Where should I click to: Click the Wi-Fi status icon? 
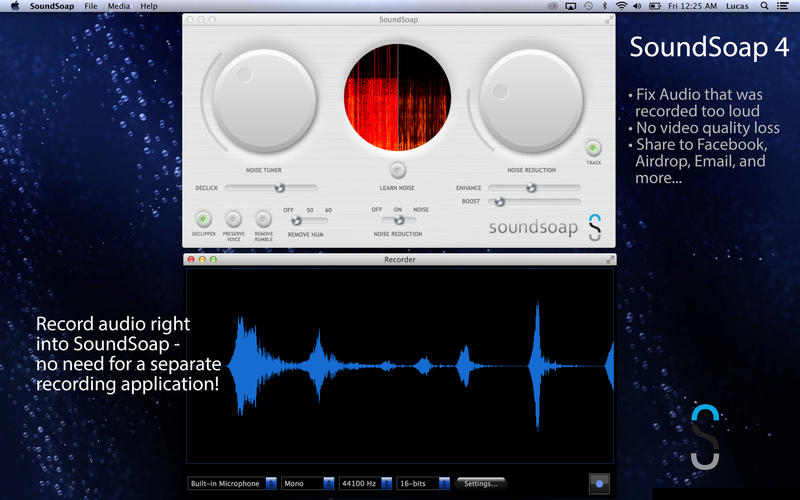pos(621,6)
